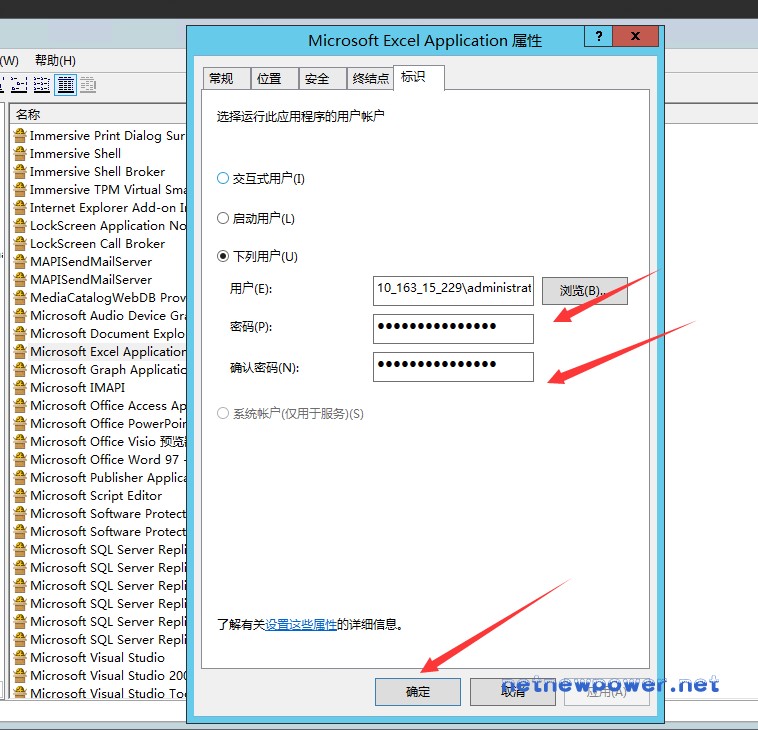The image size is (758, 730).
Task: Click the 取消 cancel button
Action: coord(513,692)
